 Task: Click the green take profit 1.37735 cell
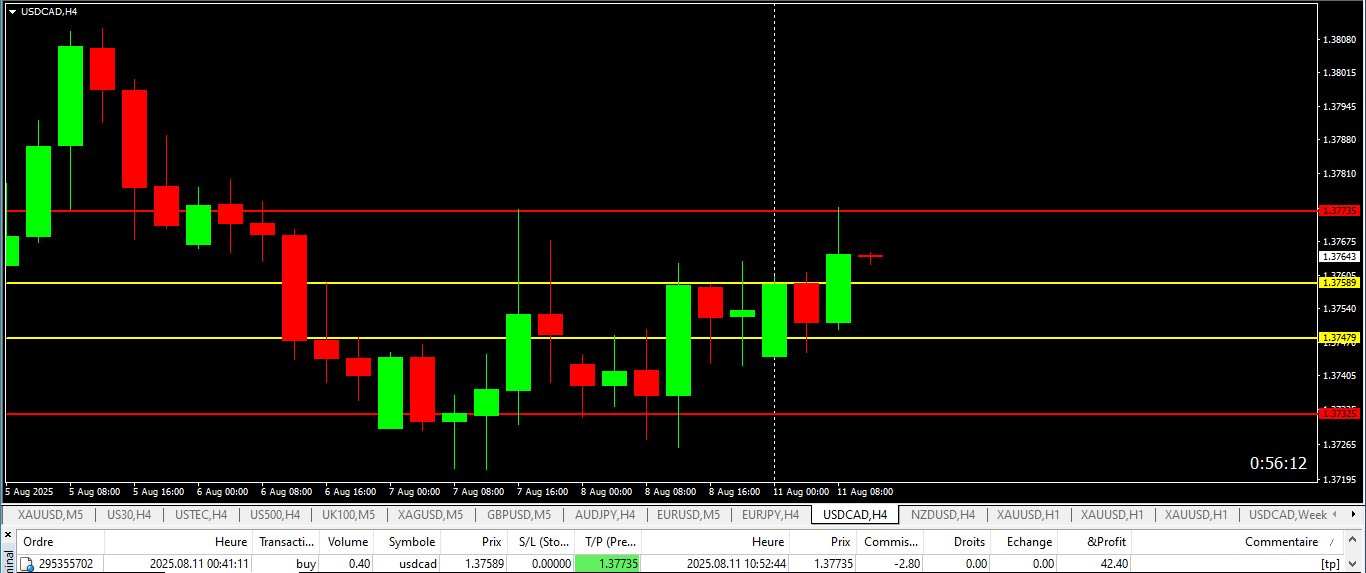point(608,564)
